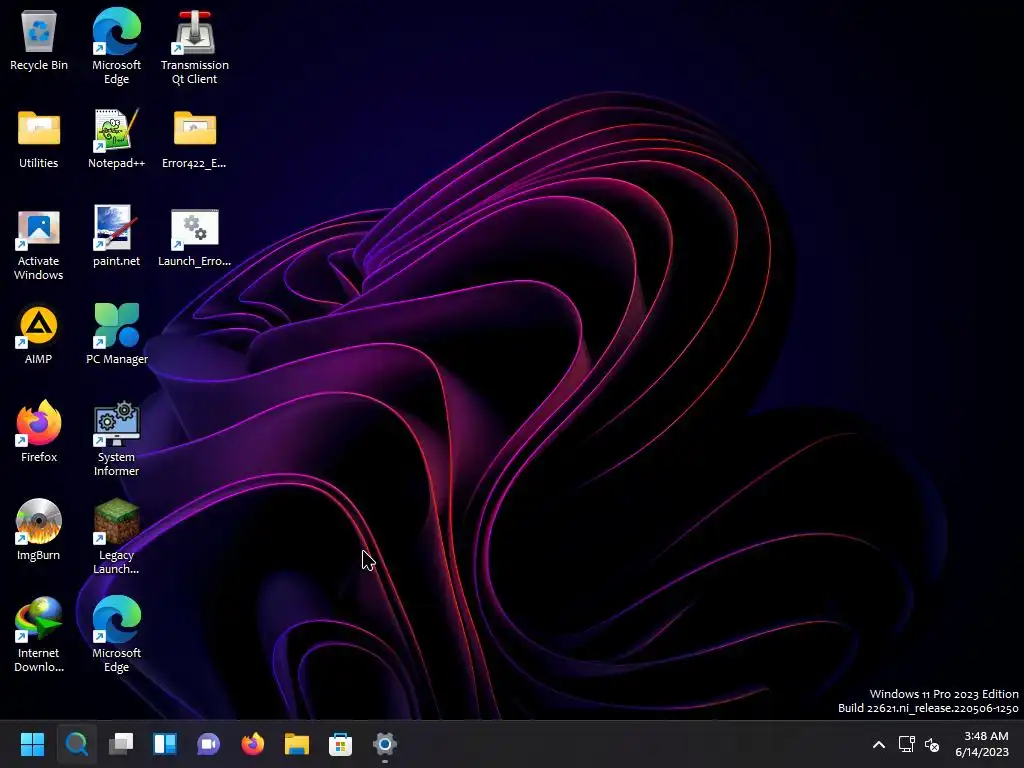Select the Legacy Launch... Minecraft icon
Viewport: 1024px width, 768px height.
point(116,537)
